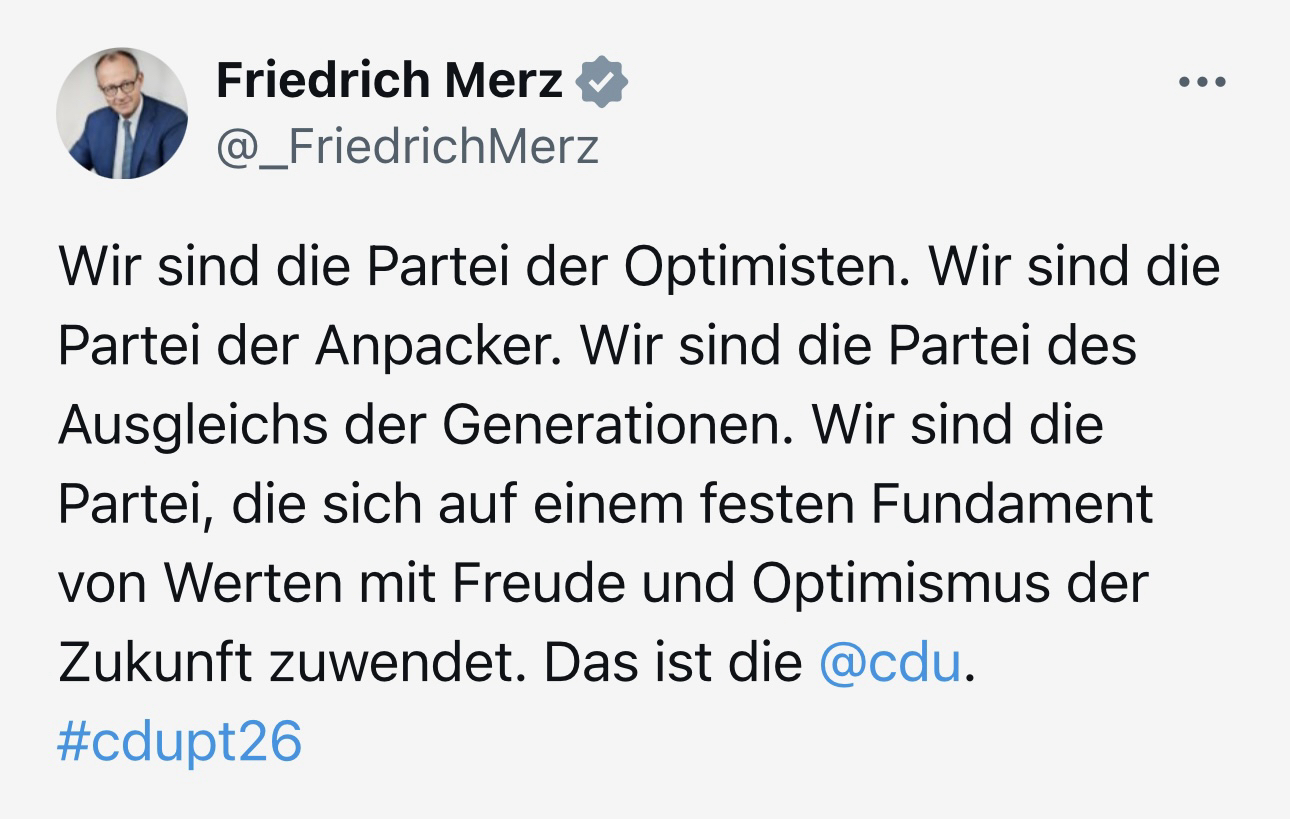Click the word "Partei," followed by a comma

point(135,504)
